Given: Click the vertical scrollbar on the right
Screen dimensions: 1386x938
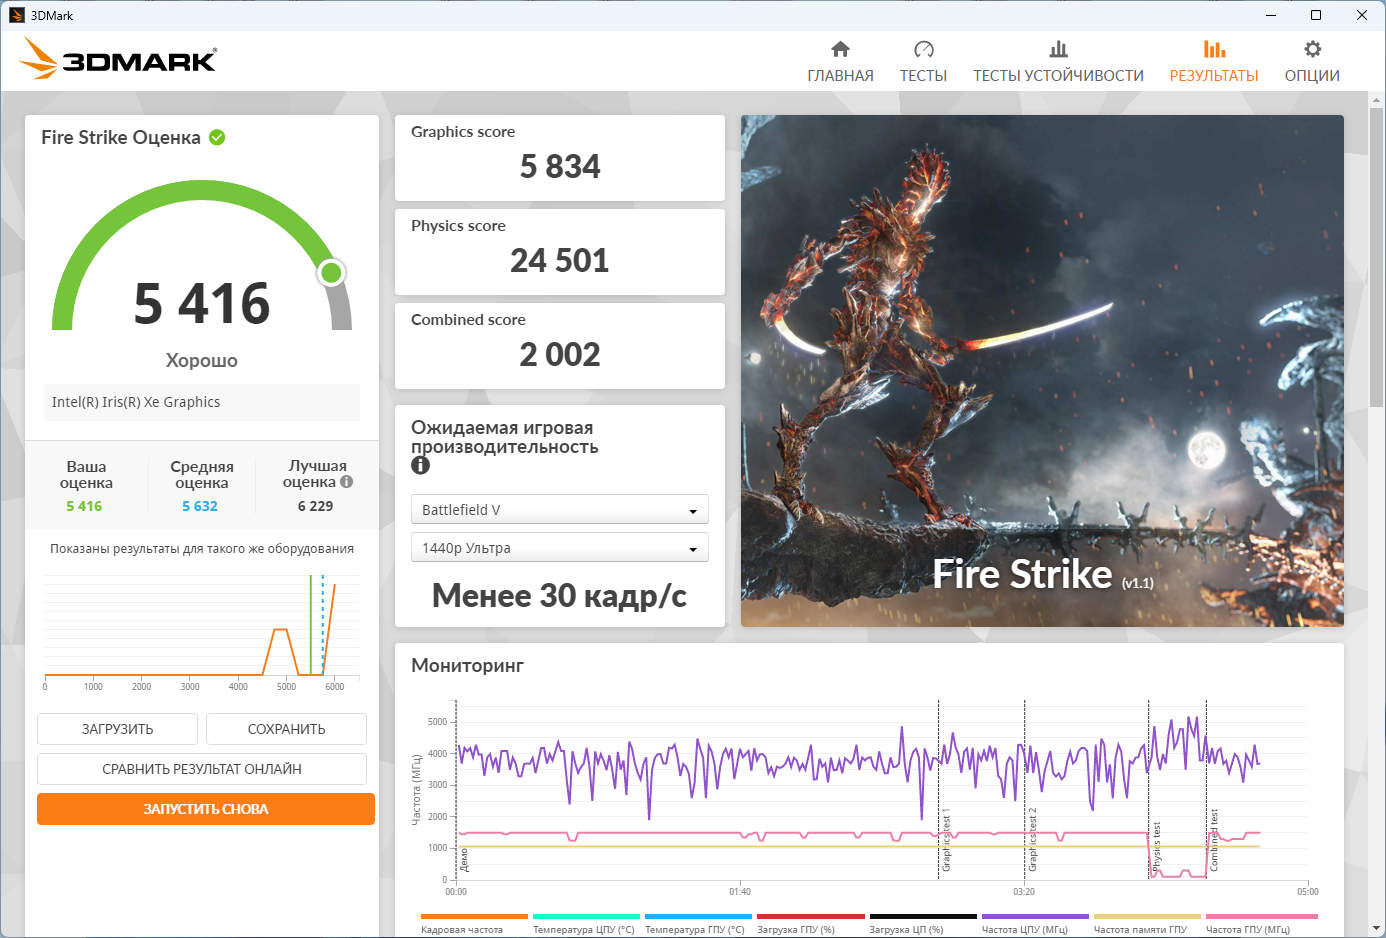Looking at the screenshot, I should click(1376, 260).
